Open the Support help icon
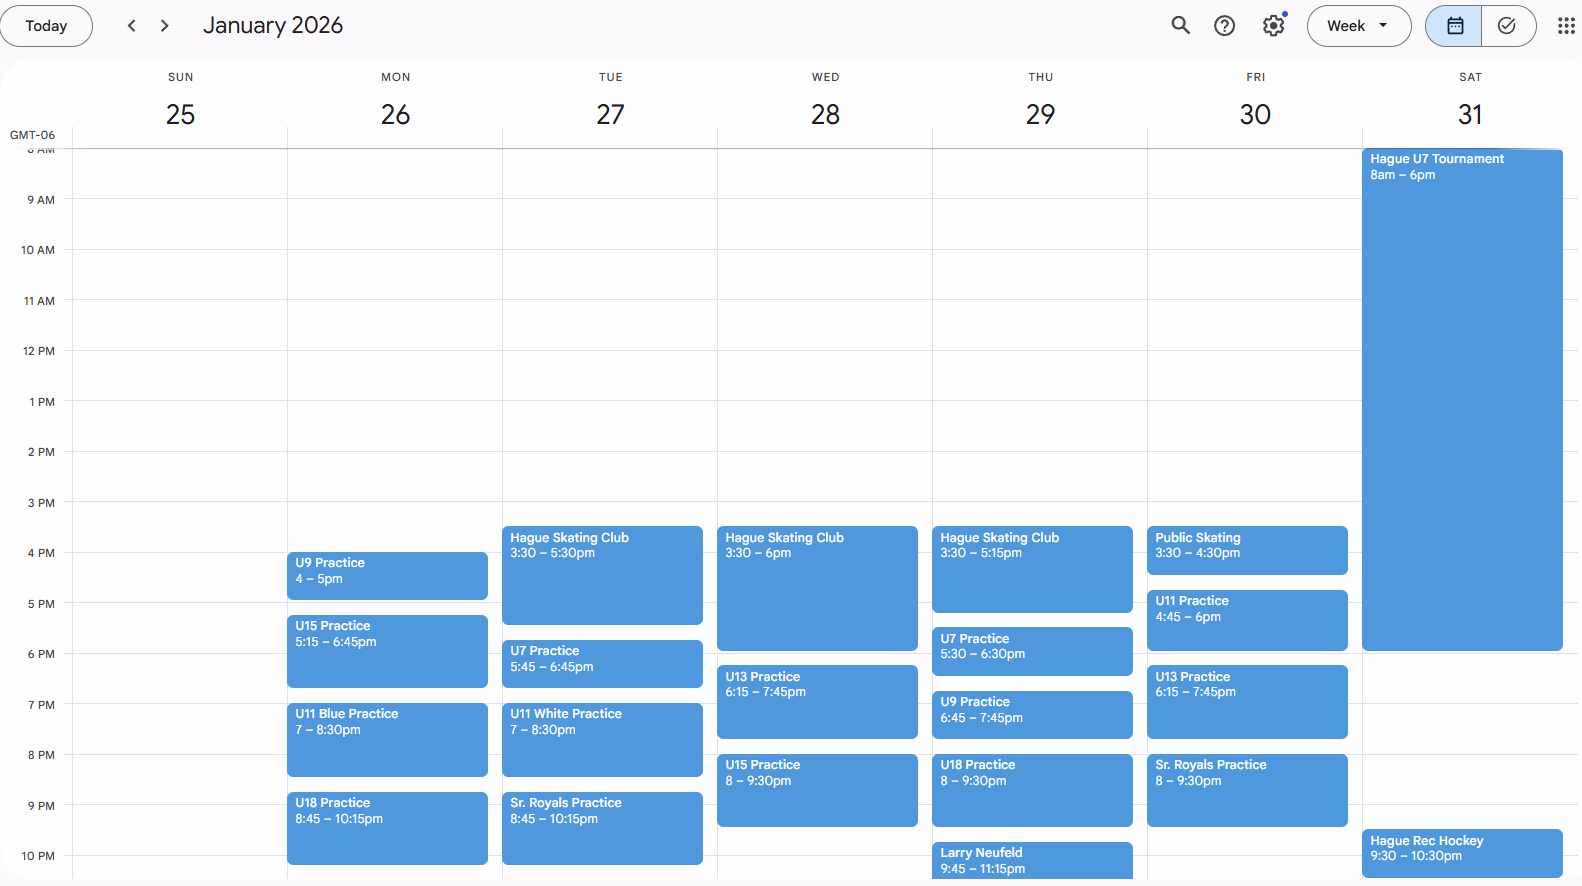Viewport: 1582px width, 886px height. (1224, 26)
